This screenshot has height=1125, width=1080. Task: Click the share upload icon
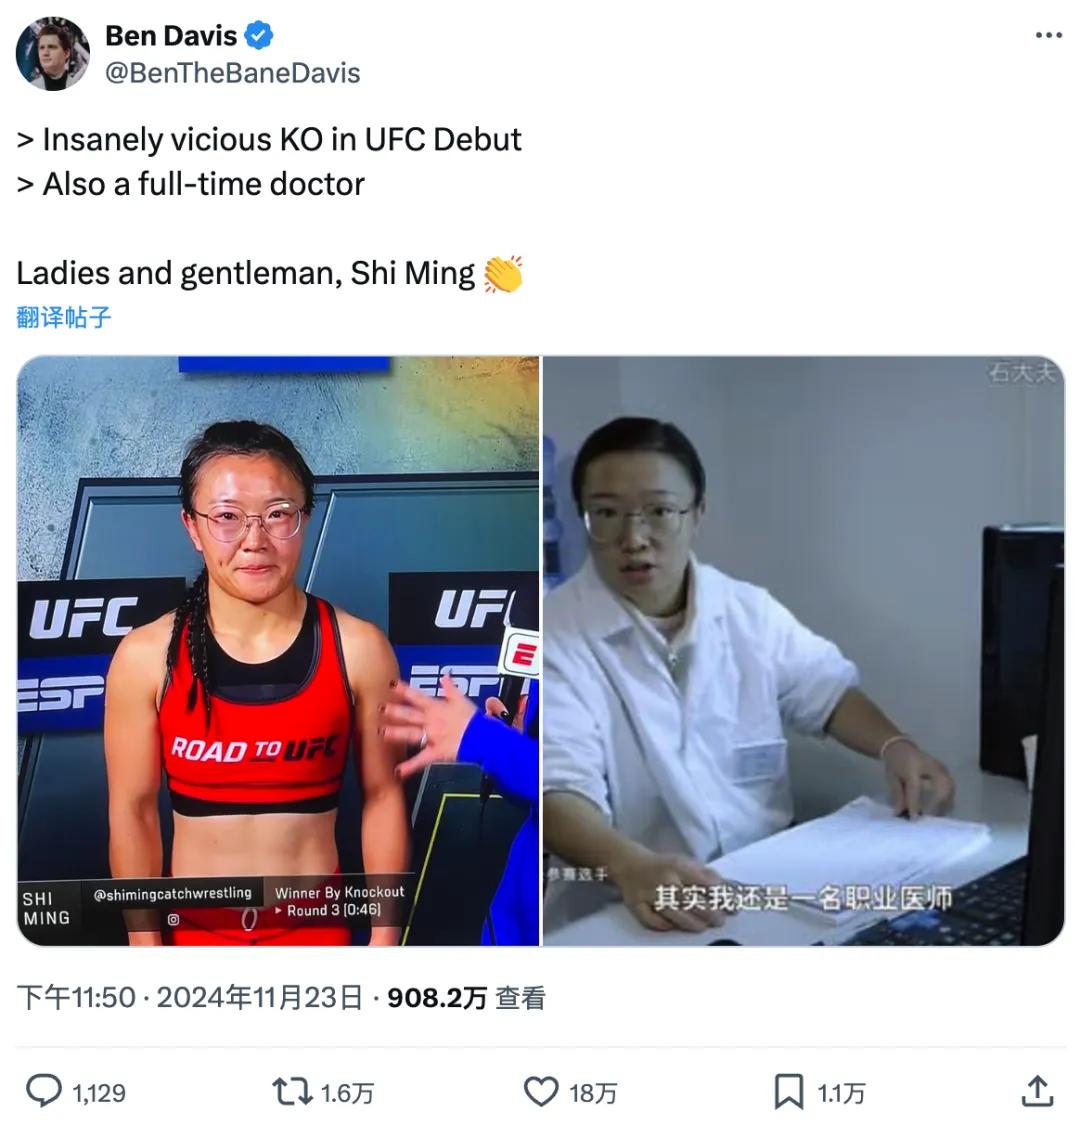tap(1037, 1091)
